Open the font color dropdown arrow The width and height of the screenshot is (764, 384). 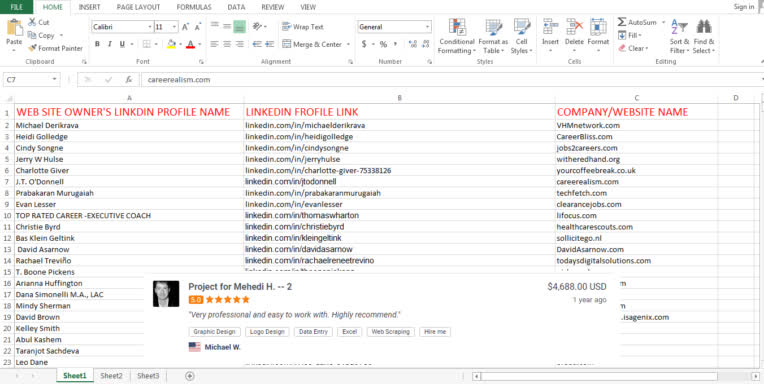pyautogui.click(x=199, y=44)
